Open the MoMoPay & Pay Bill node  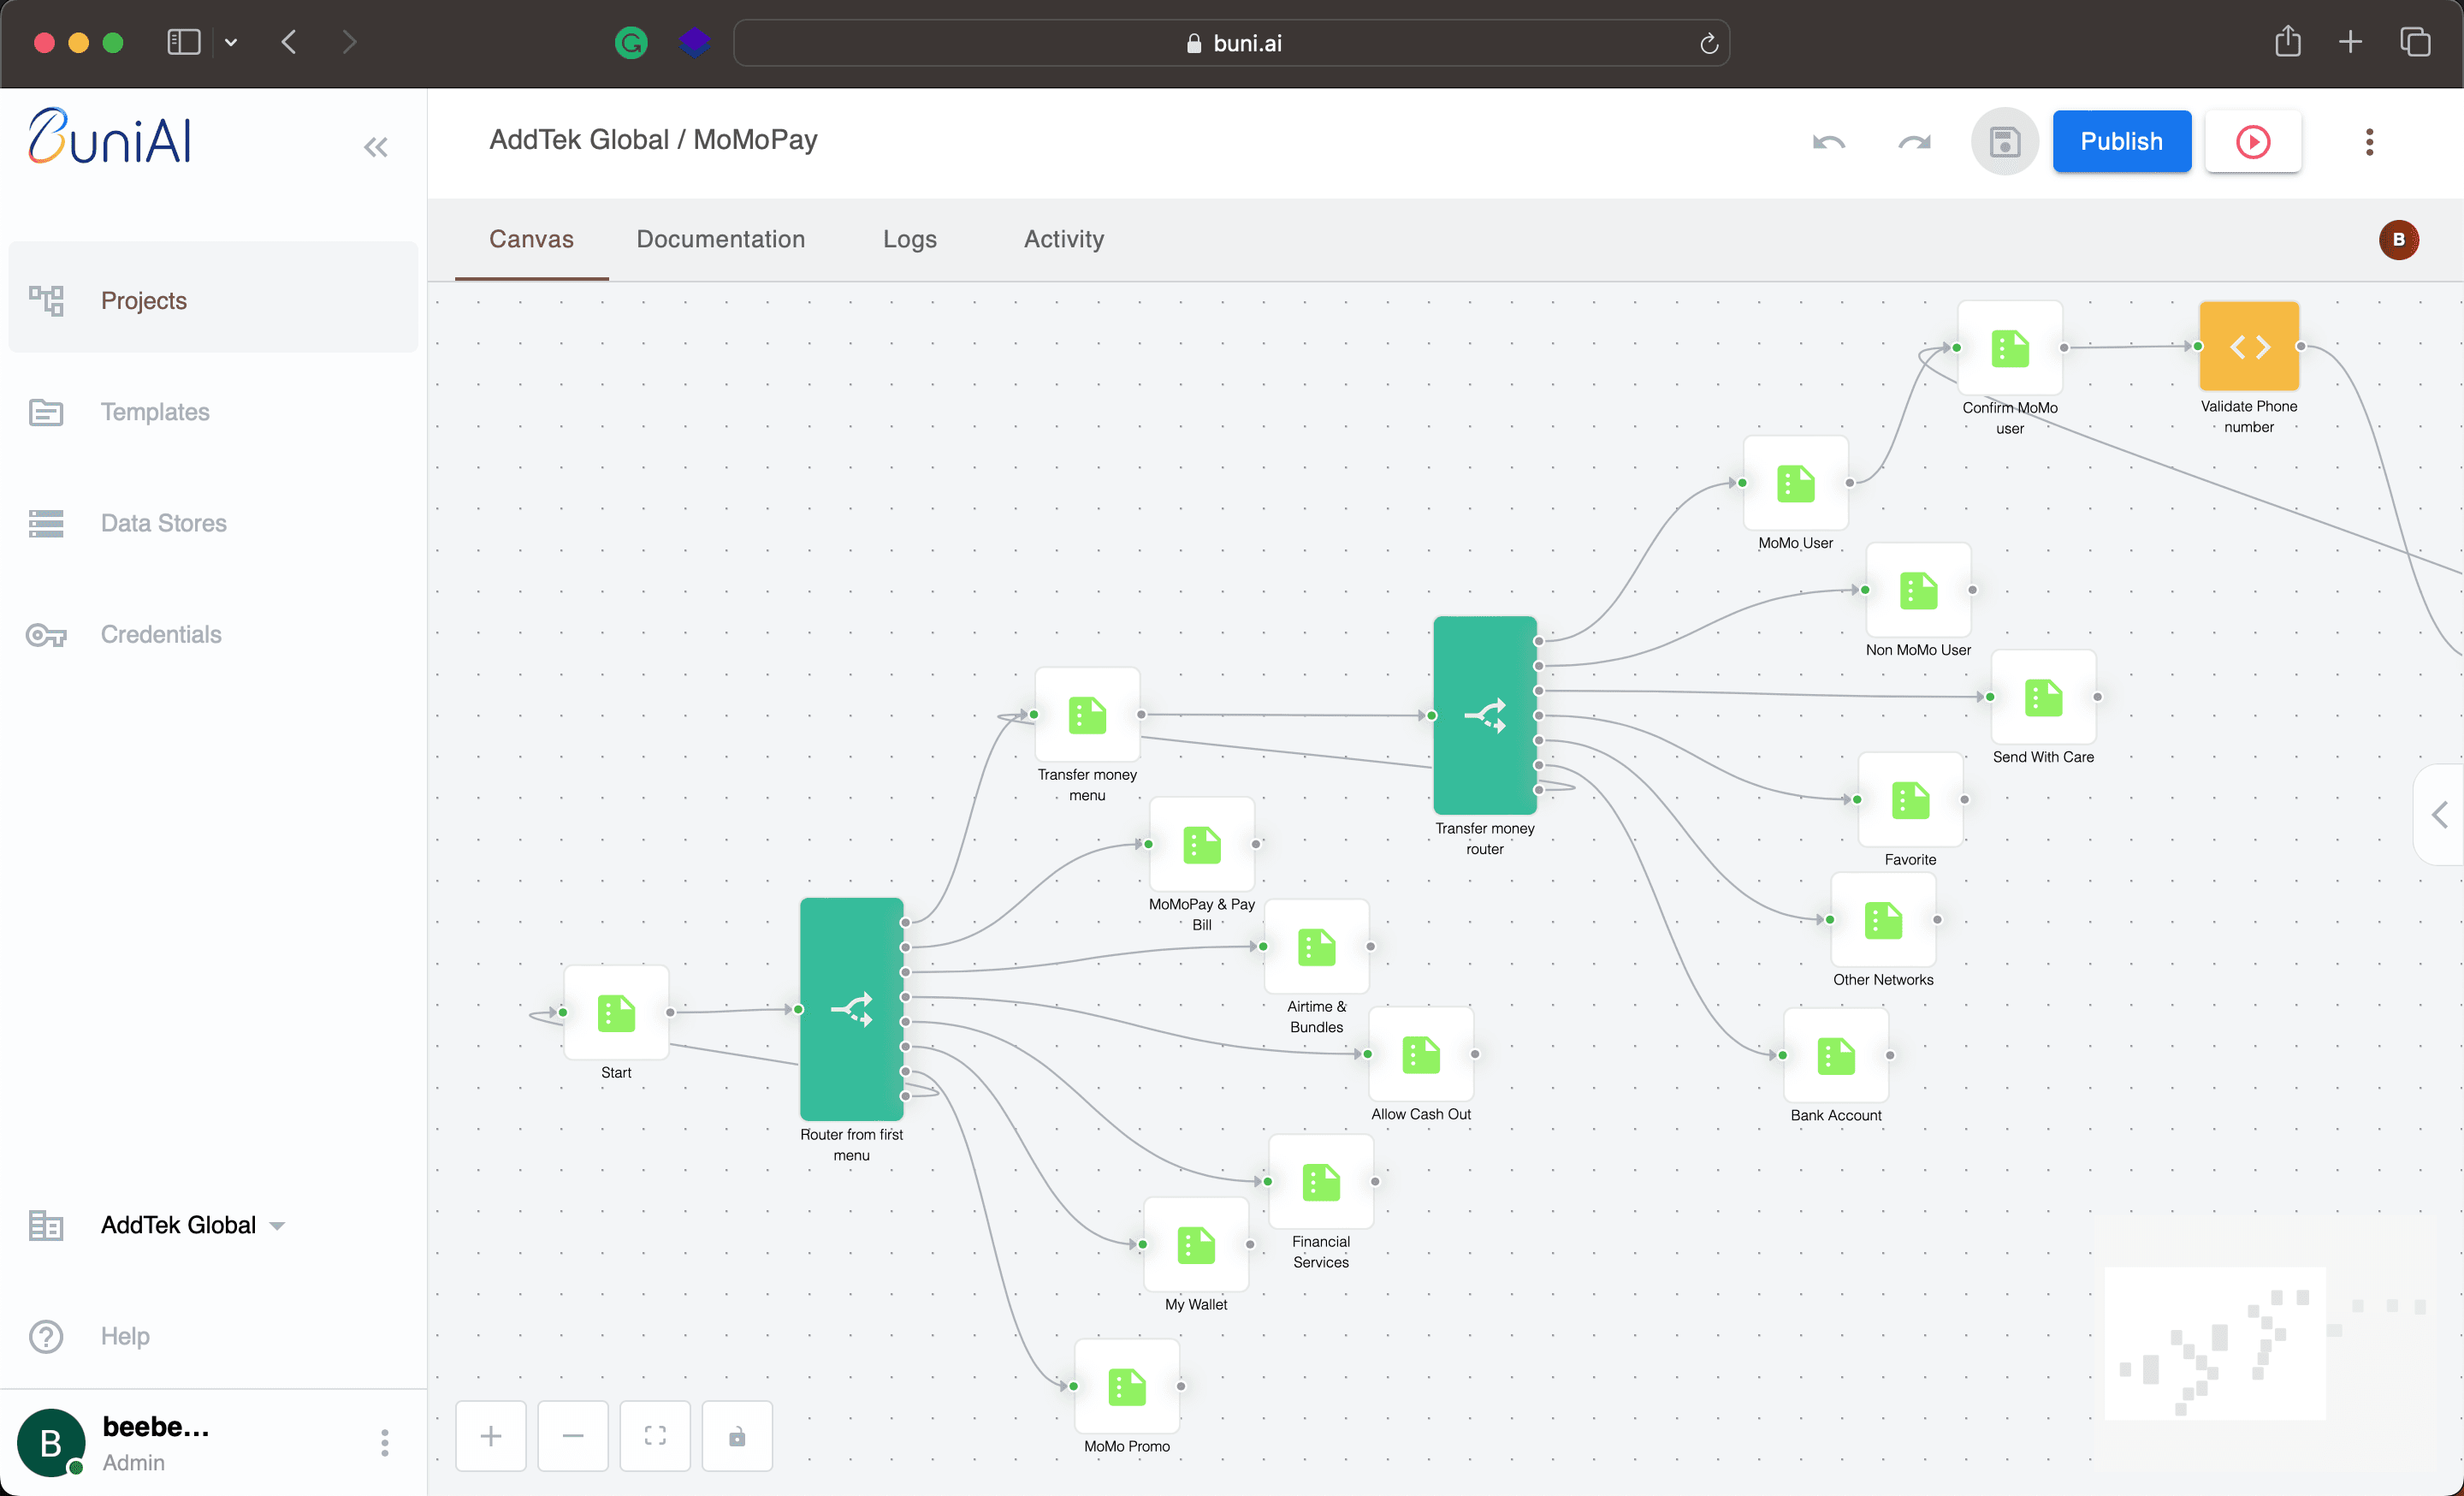click(1202, 844)
